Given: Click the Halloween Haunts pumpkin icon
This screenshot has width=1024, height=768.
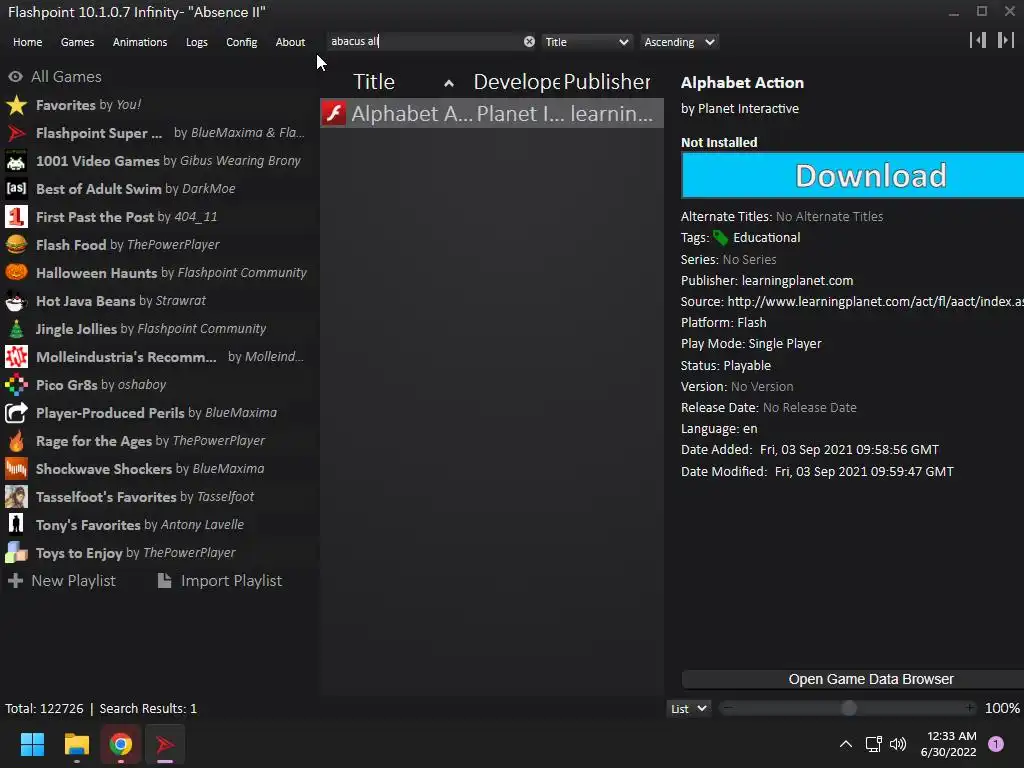Looking at the screenshot, I should pos(16,273).
